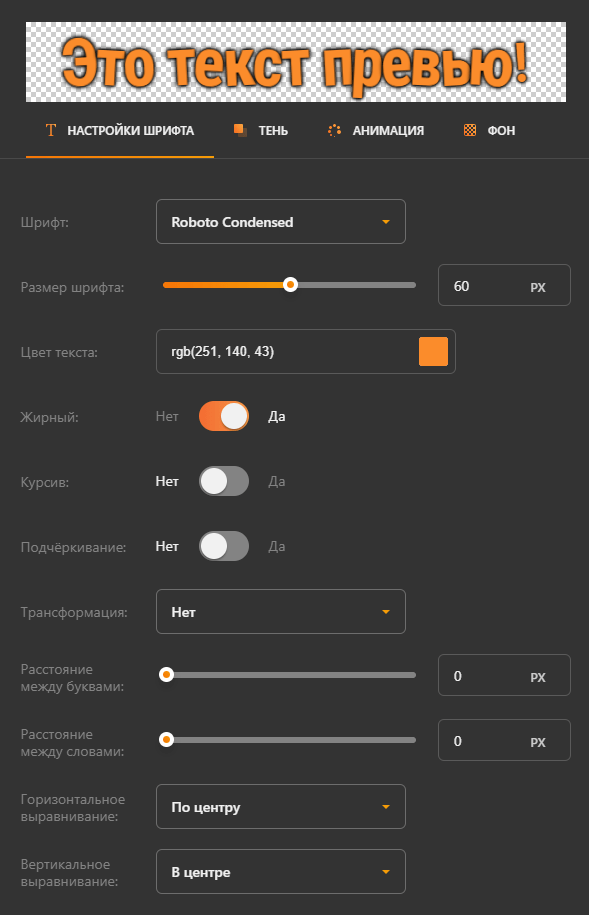Click the background tab's checkerboard icon
Image resolution: width=589 pixels, height=915 pixels.
click(470, 130)
